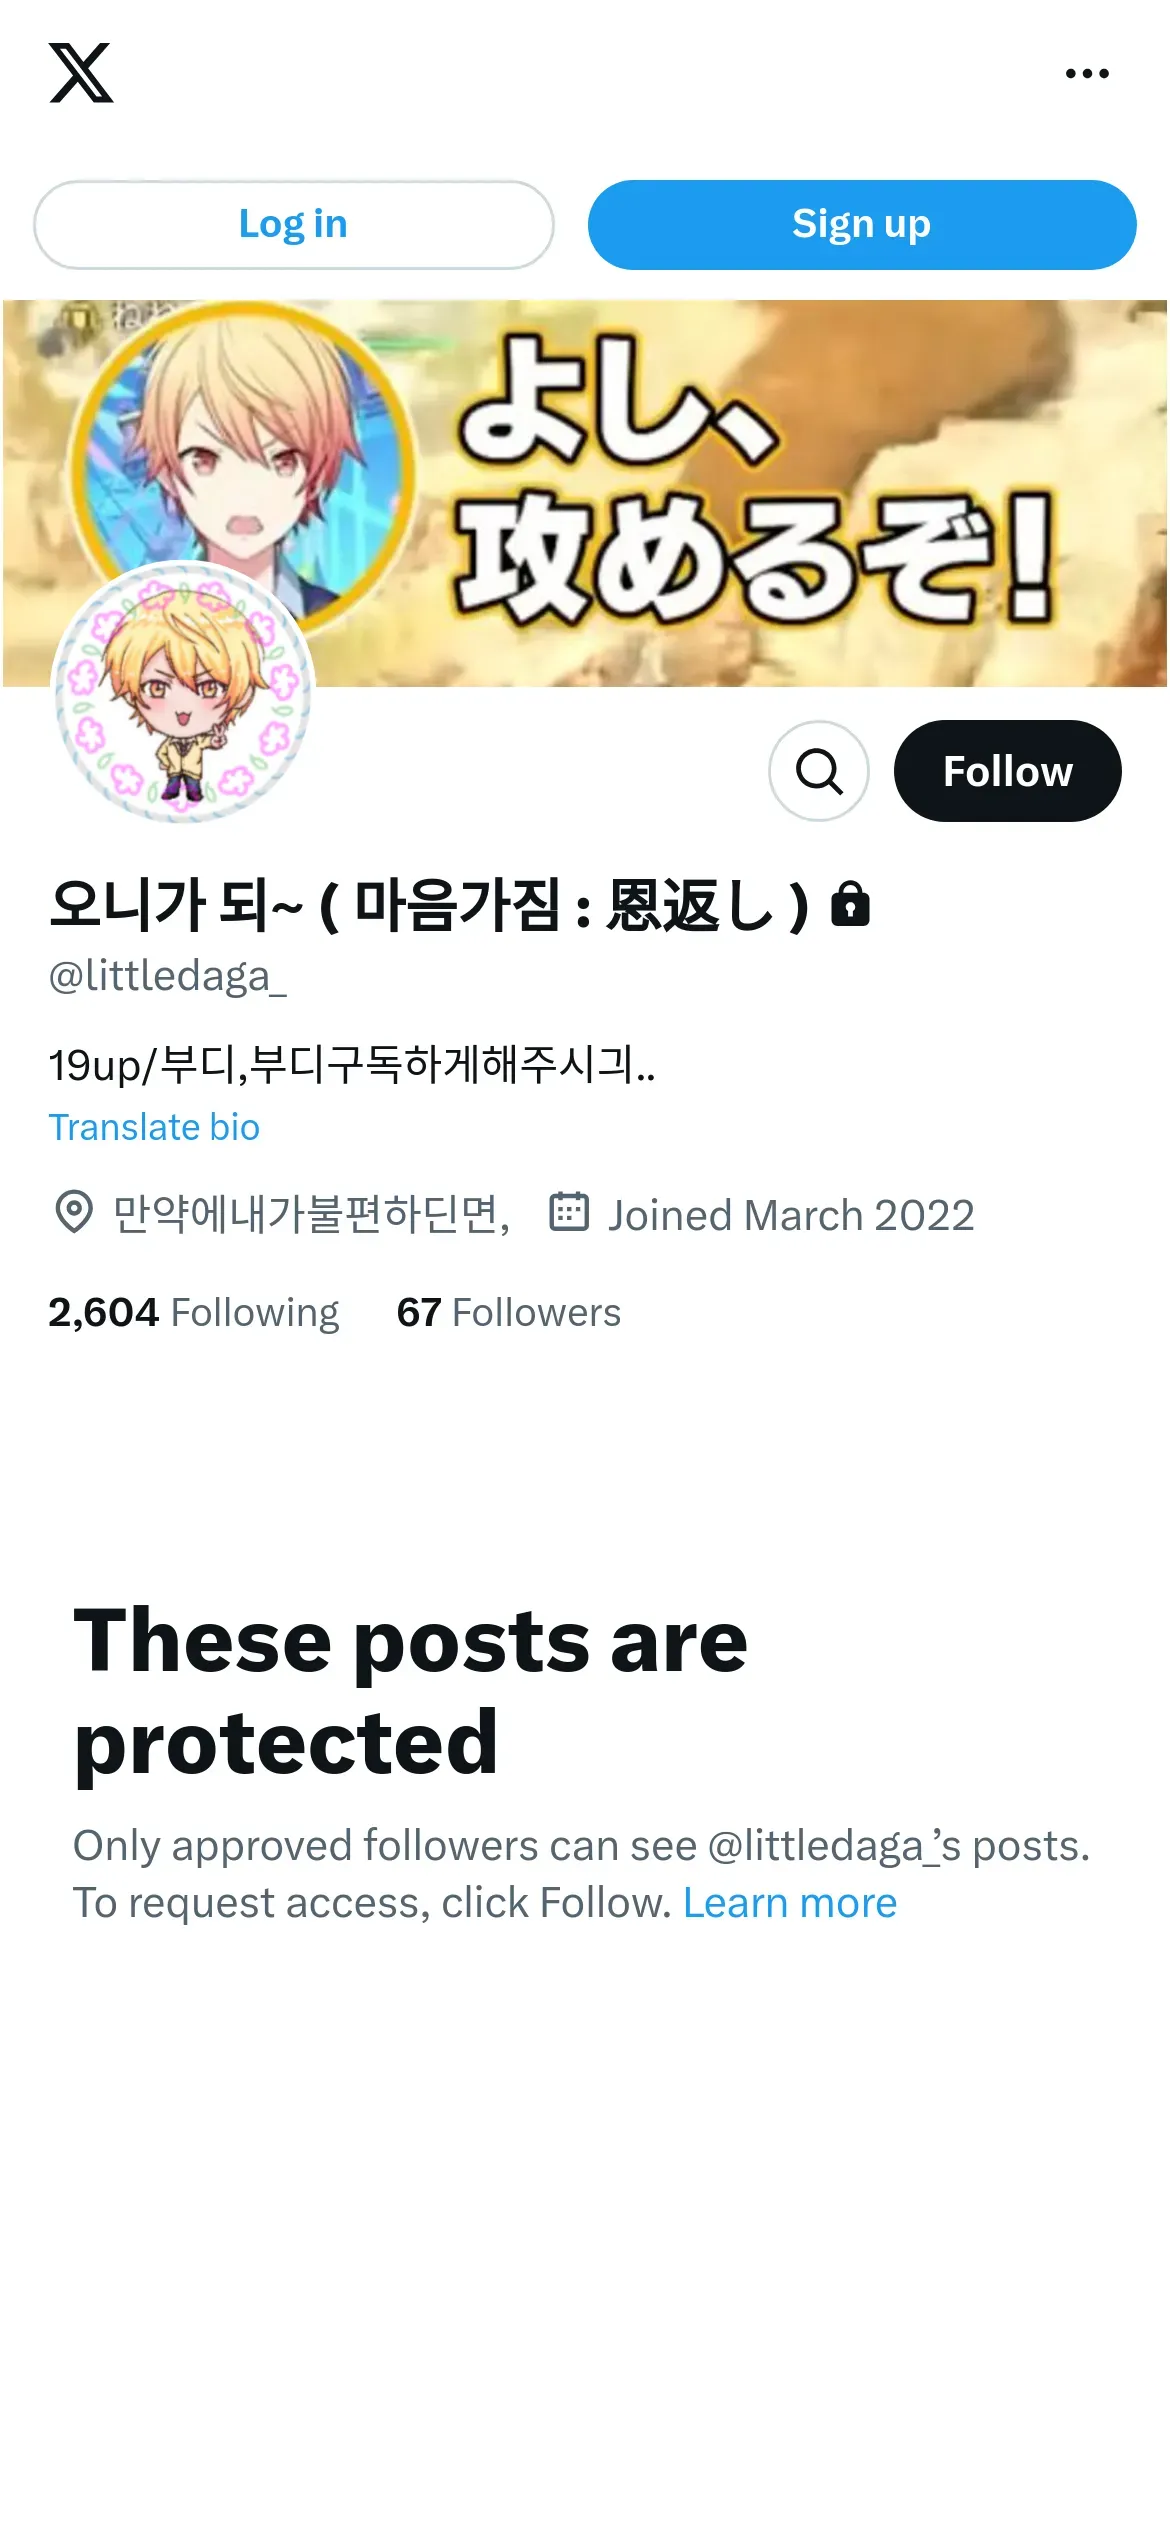Click the search magnifier icon button
This screenshot has height=2532, width=1170.
[819, 771]
